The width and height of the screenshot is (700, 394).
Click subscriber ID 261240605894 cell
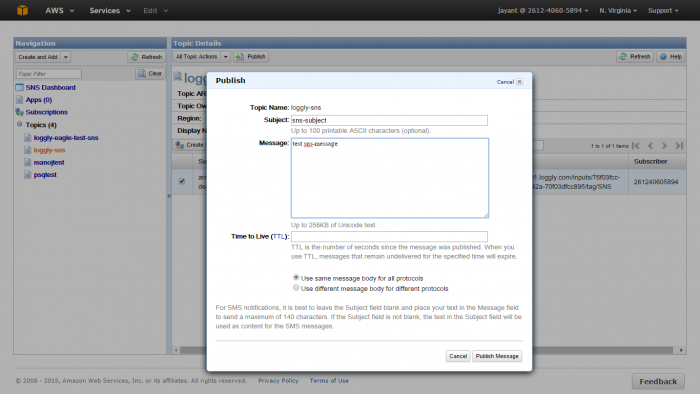point(656,182)
